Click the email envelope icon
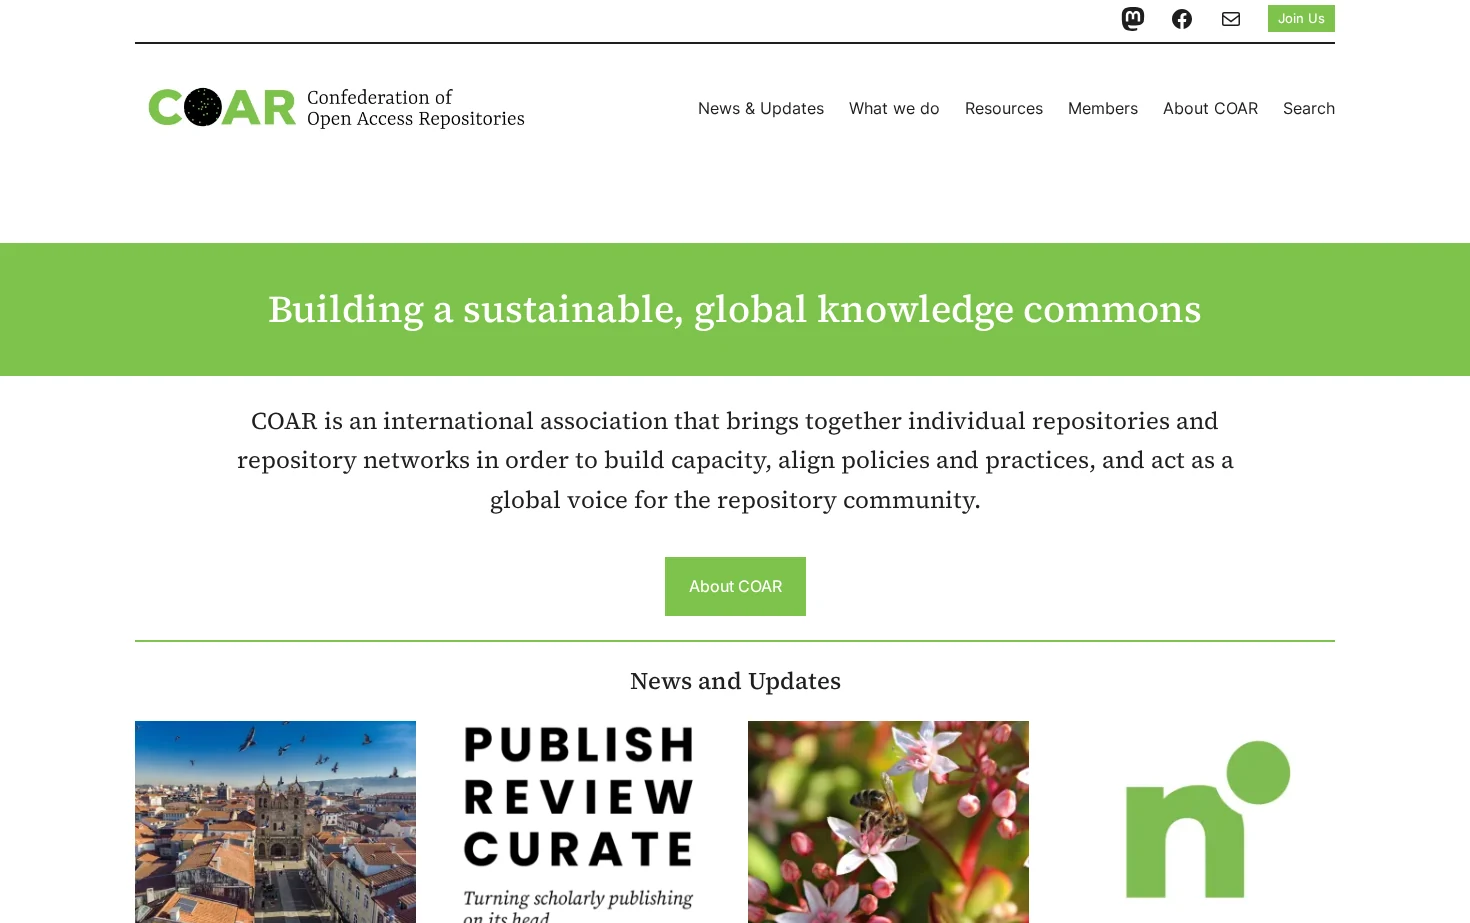 point(1231,19)
